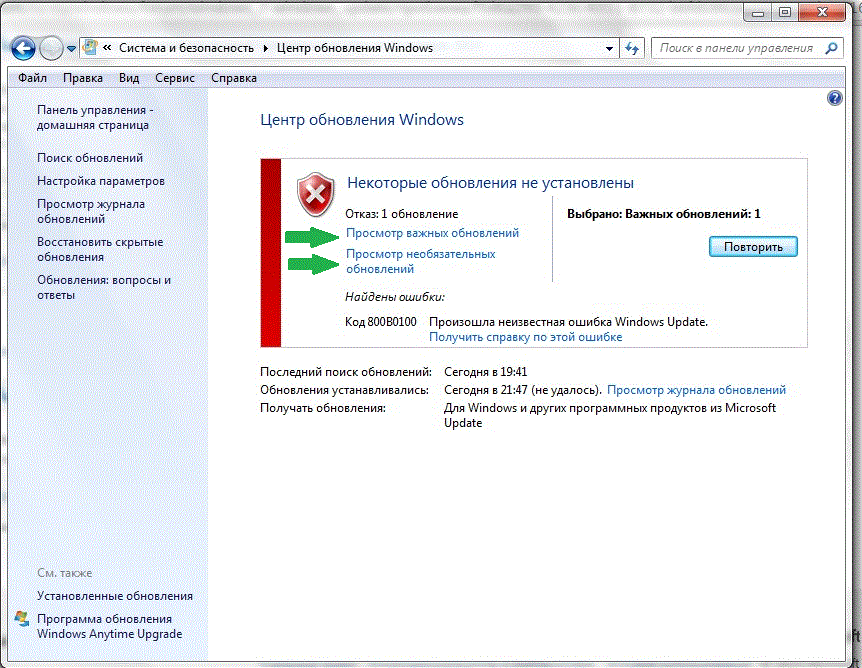
Task: Open 'Настройка параметров' sidebar link
Action: coord(101,181)
